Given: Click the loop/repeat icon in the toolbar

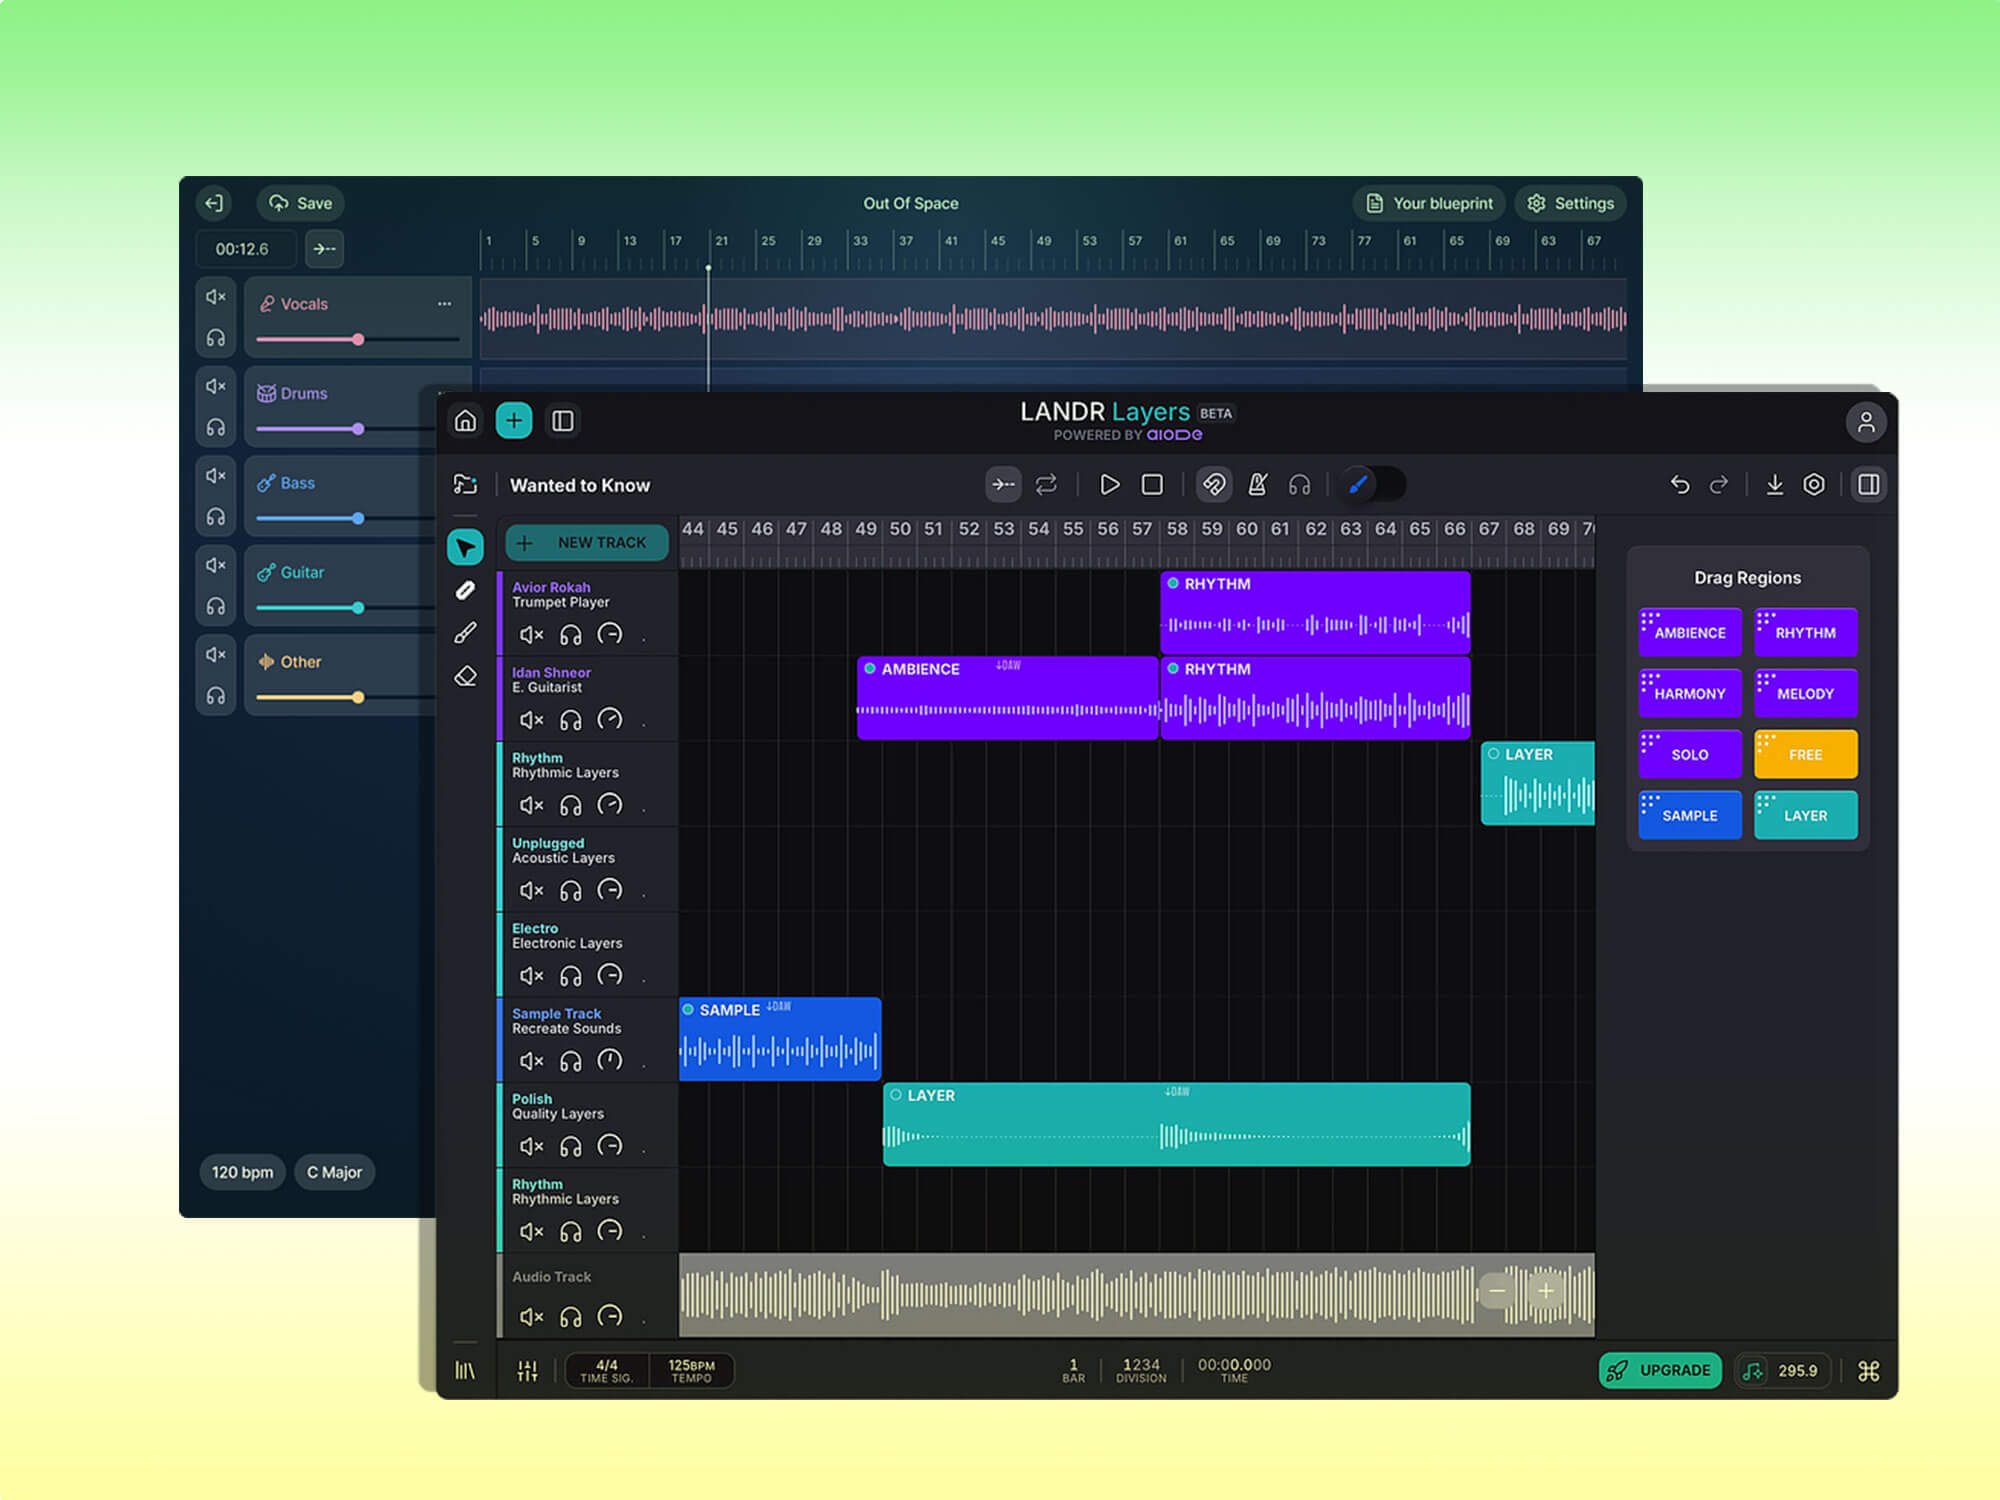Looking at the screenshot, I should 1046,484.
